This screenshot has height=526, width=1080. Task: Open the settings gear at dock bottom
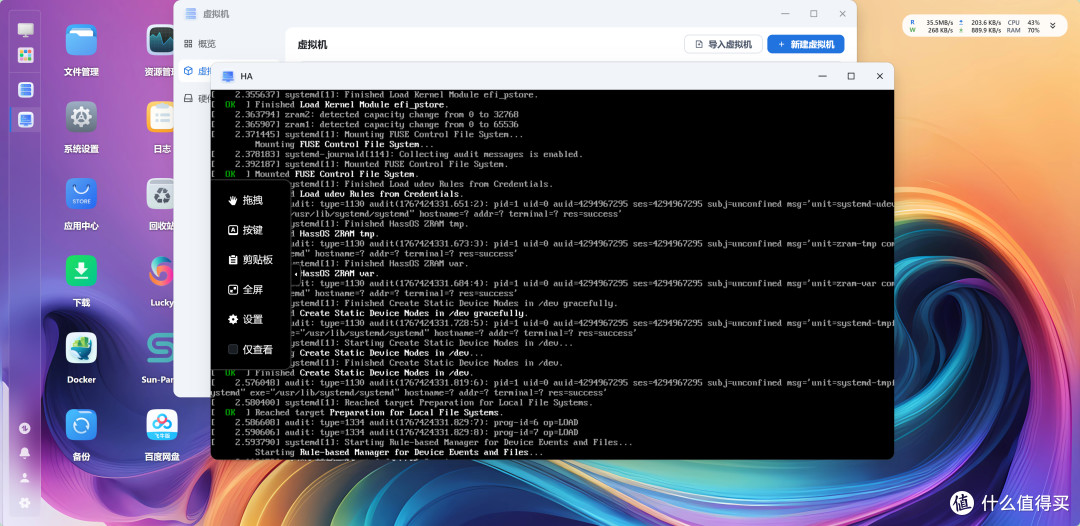25,503
